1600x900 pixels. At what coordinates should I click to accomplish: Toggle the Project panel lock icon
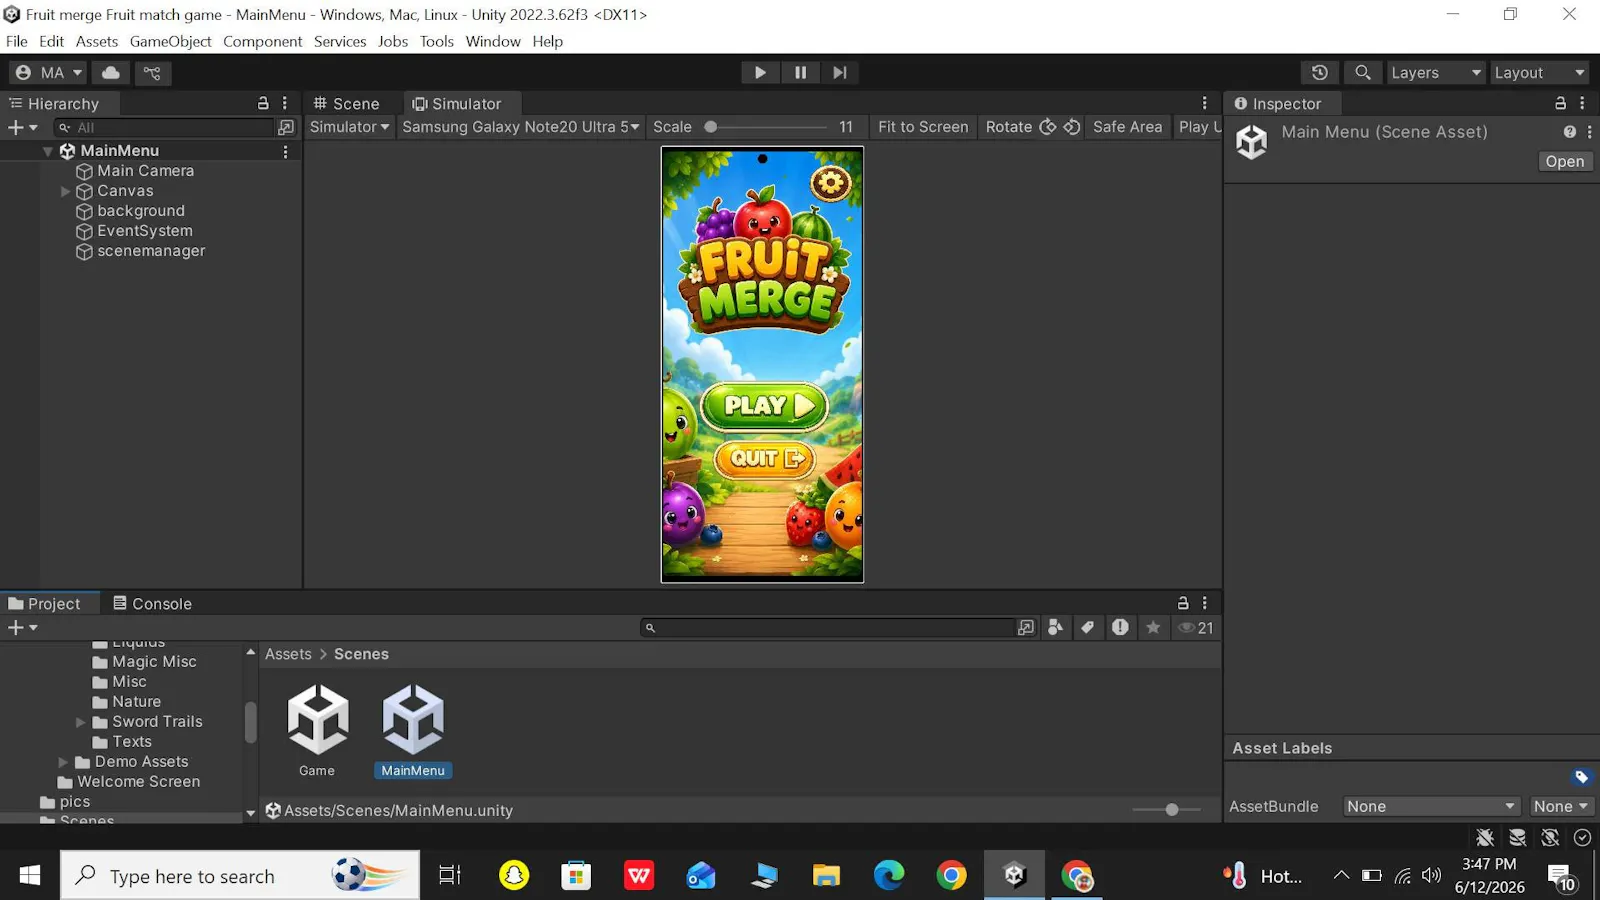coord(1183,603)
